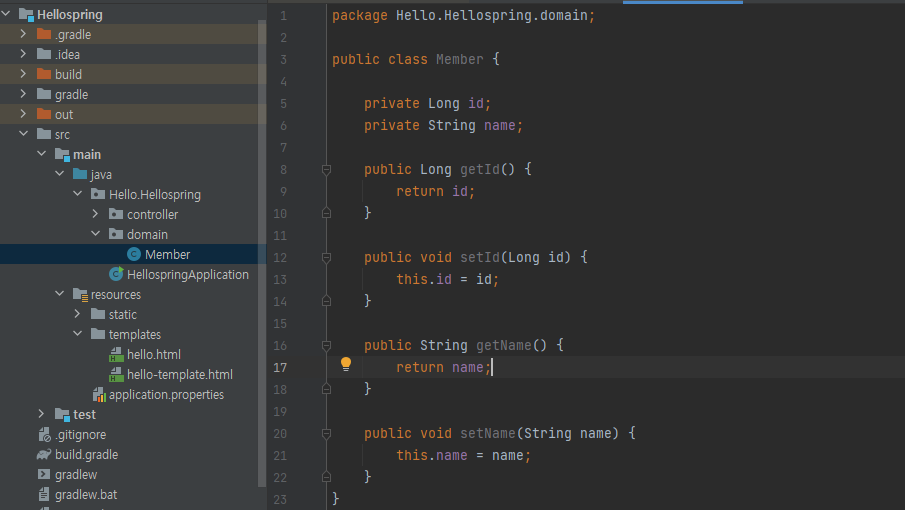Image resolution: width=905 pixels, height=510 pixels.
Task: Click the src folder icon
Action: click(44, 134)
